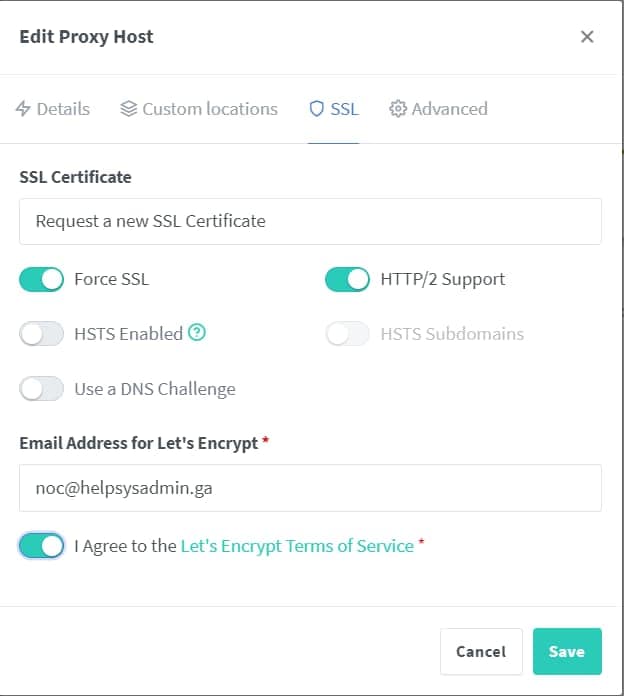Viewport: 624px width, 696px height.
Task: Open Let's Encrypt Terms of Service link
Action: (x=297, y=546)
